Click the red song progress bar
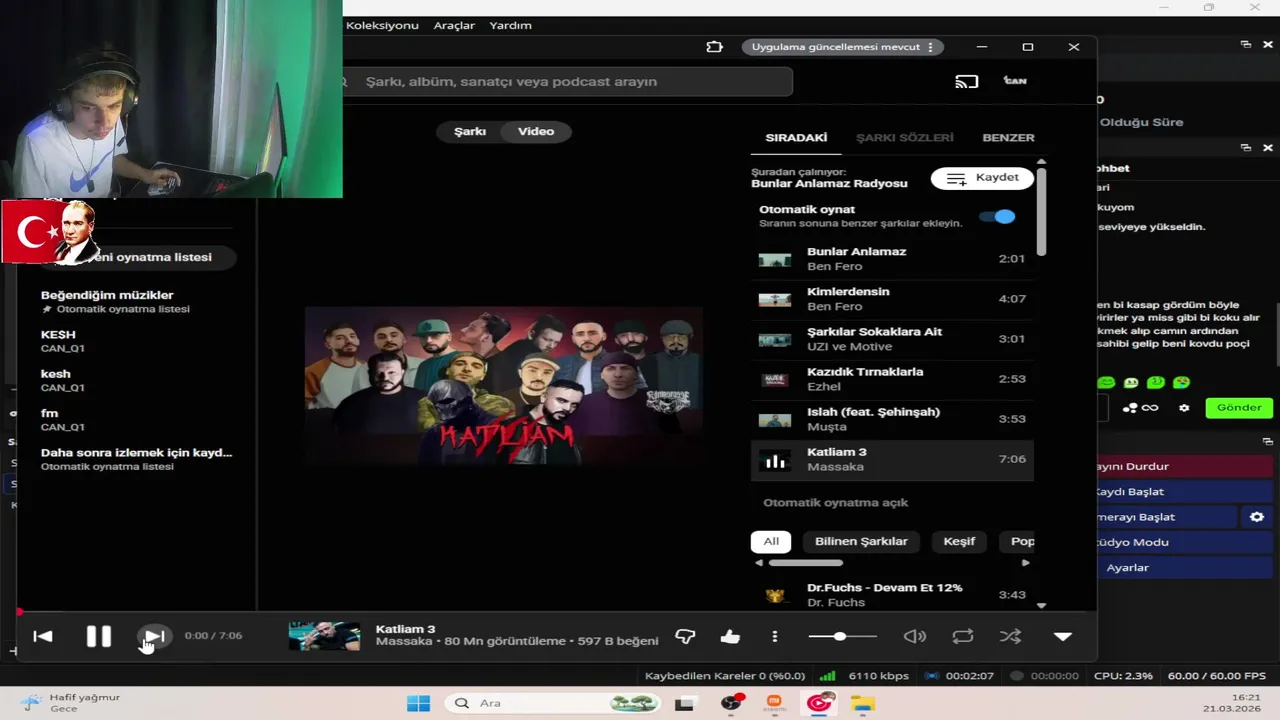 557,611
